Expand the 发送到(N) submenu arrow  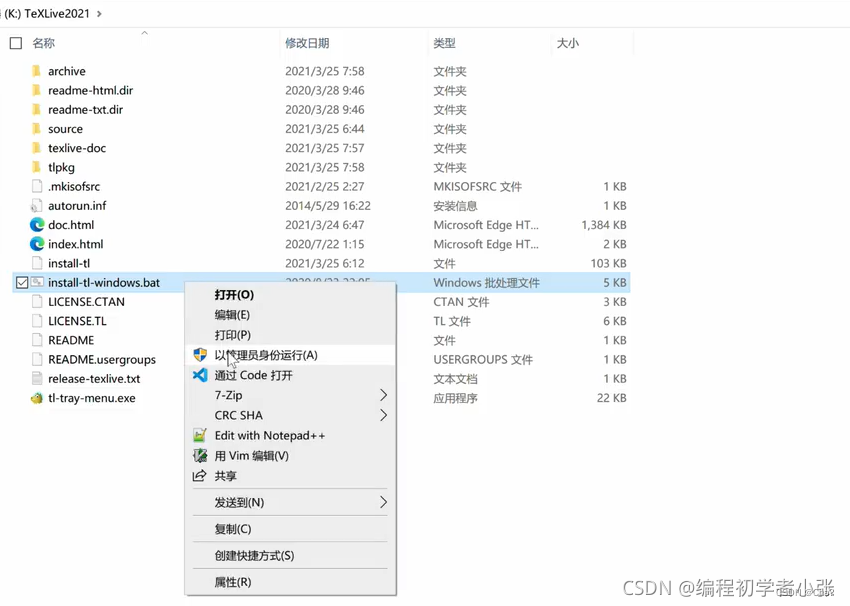pyautogui.click(x=383, y=502)
